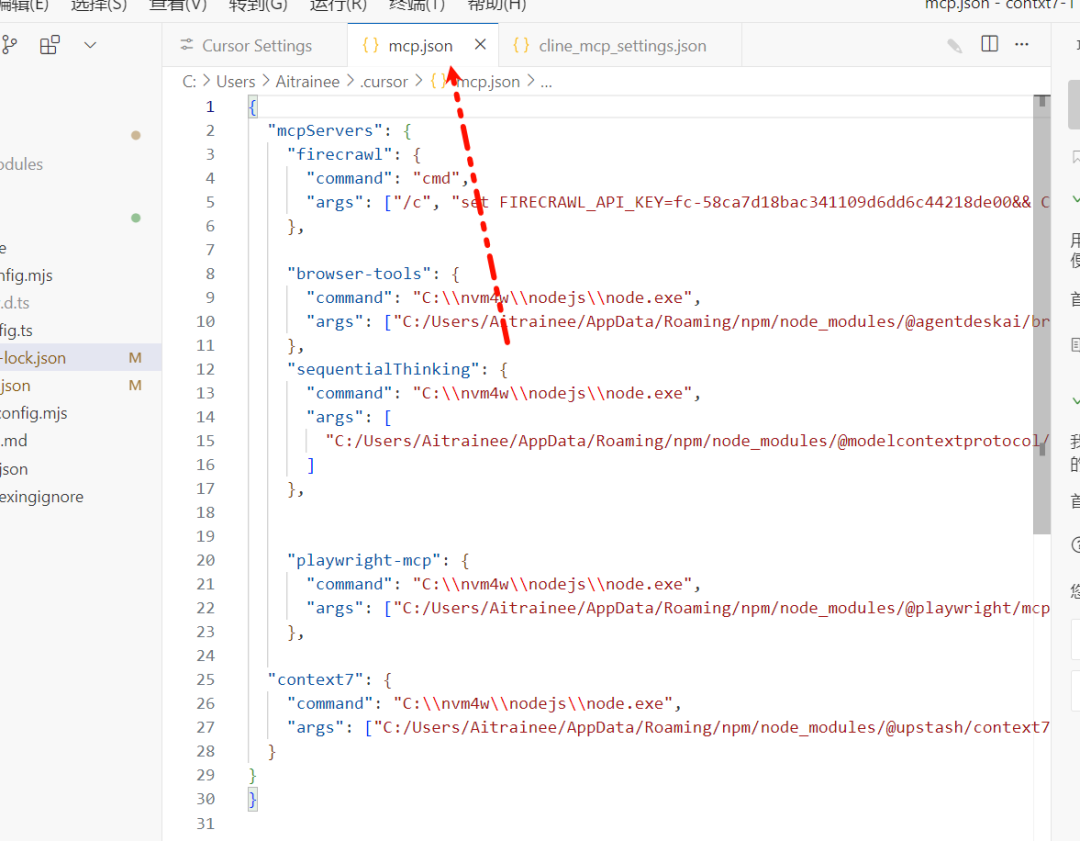Open the 运行(R) menu
1080x841 pixels.
coord(338,5)
